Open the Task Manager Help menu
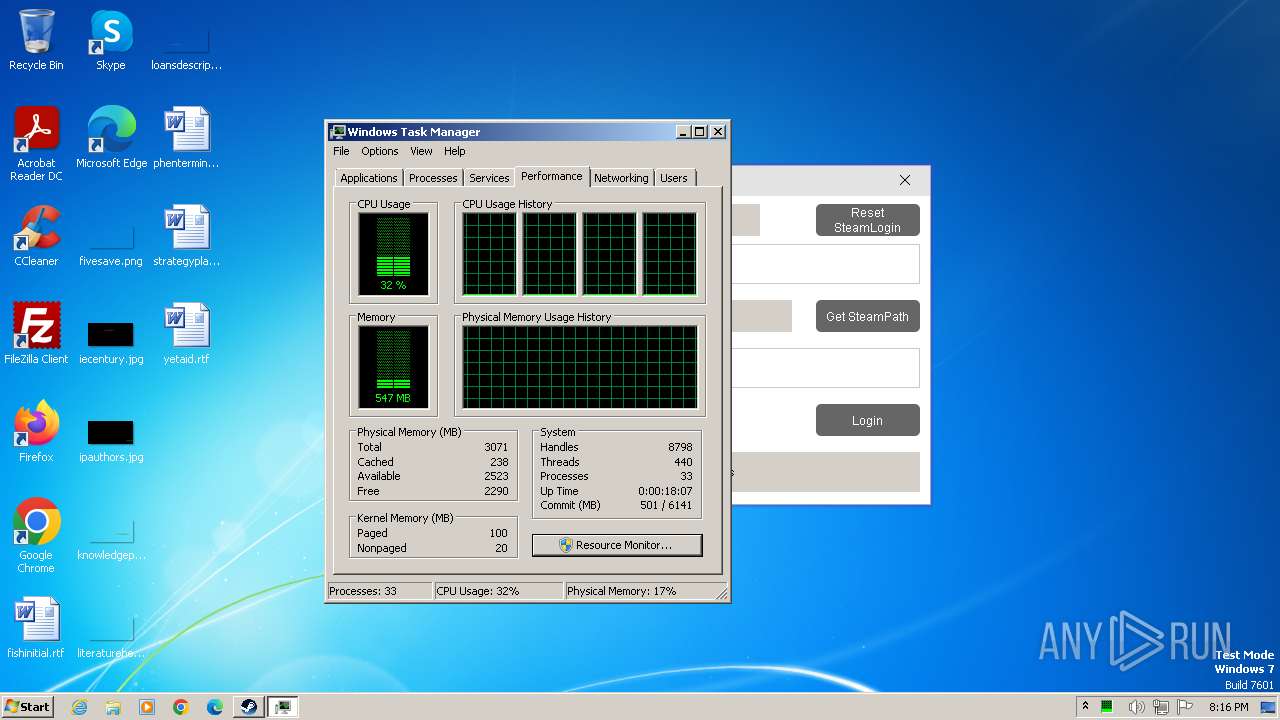1280x720 pixels. coord(455,151)
